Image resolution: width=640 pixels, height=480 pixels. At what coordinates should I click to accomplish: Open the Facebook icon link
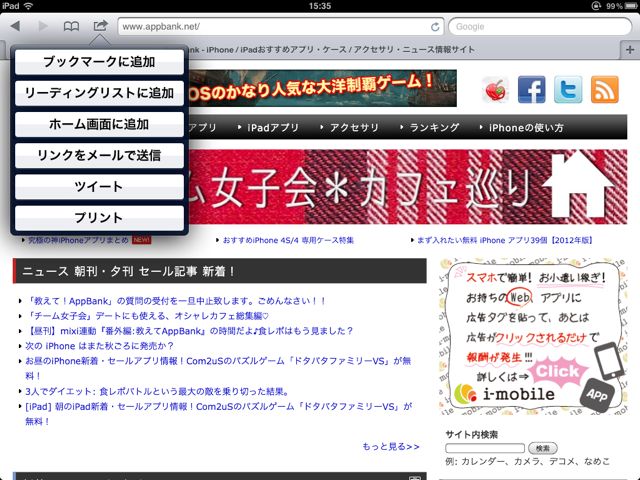click(x=531, y=89)
